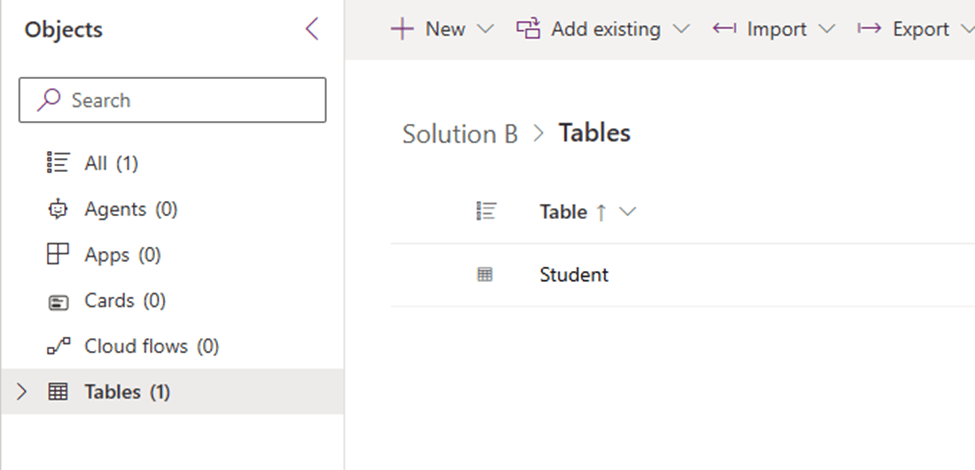Viewport: 975px width, 470px height.
Task: Expand the Tables tree node arrow
Action: (x=23, y=392)
